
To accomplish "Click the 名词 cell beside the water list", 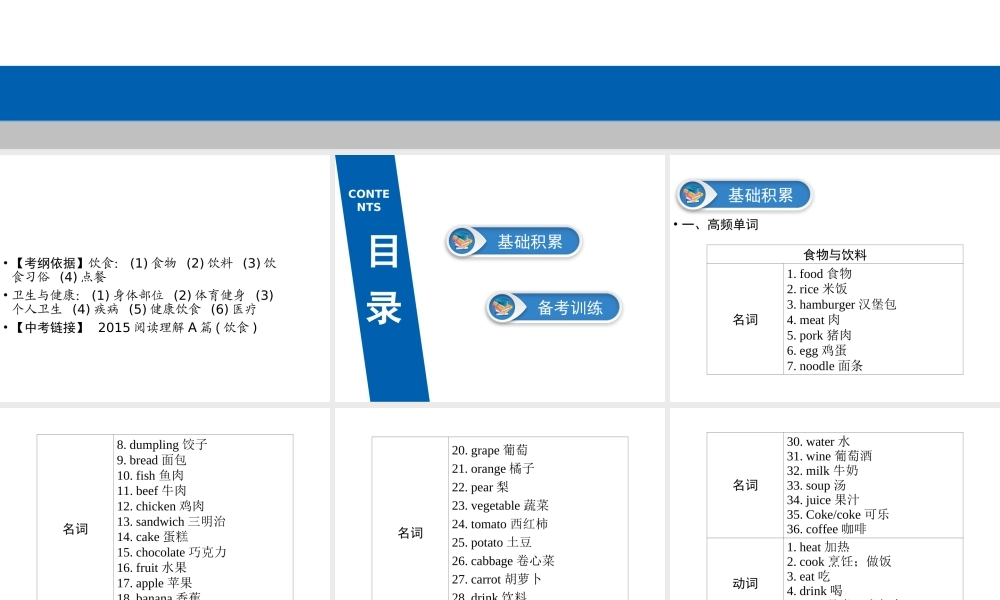I will (745, 485).
